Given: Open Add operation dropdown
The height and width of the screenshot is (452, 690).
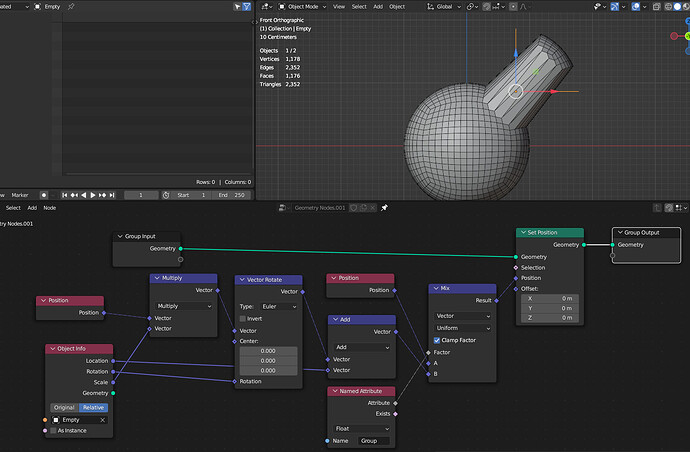Looking at the screenshot, I should click(x=362, y=347).
